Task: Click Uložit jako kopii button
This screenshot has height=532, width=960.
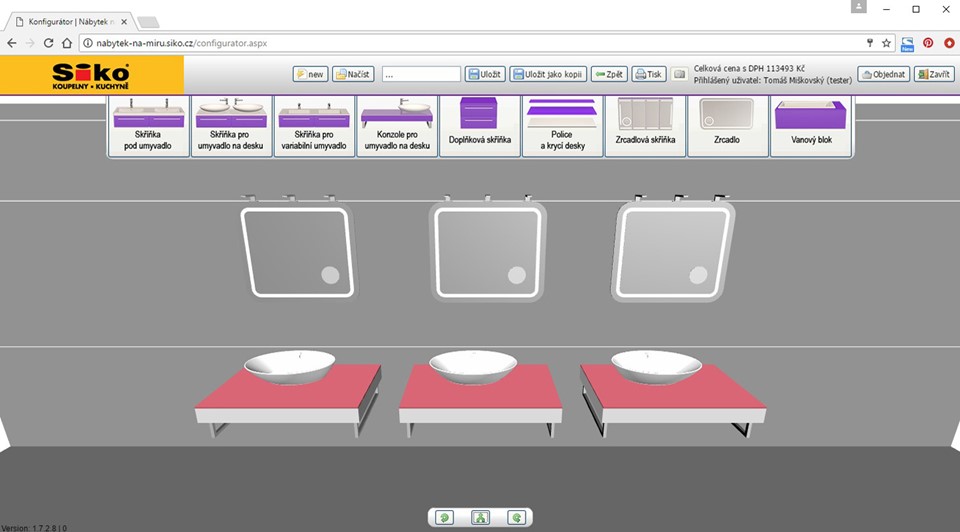Action: coord(547,74)
